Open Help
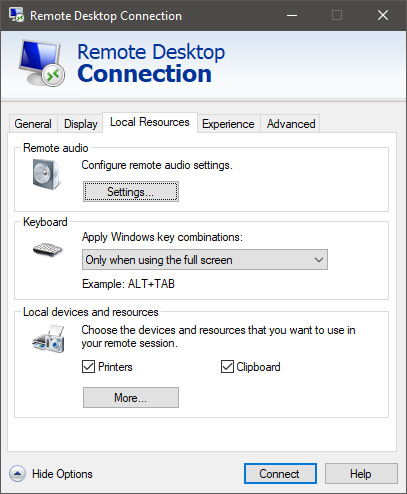The image size is (407, 494). (361, 474)
